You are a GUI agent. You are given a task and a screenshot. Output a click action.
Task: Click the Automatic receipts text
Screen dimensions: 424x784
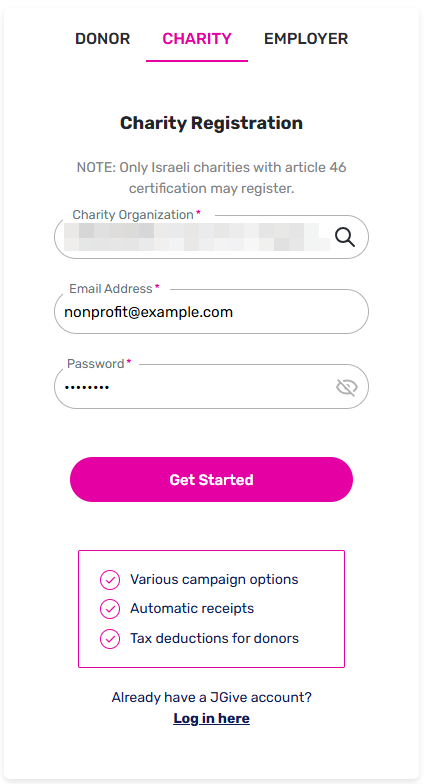coord(192,608)
